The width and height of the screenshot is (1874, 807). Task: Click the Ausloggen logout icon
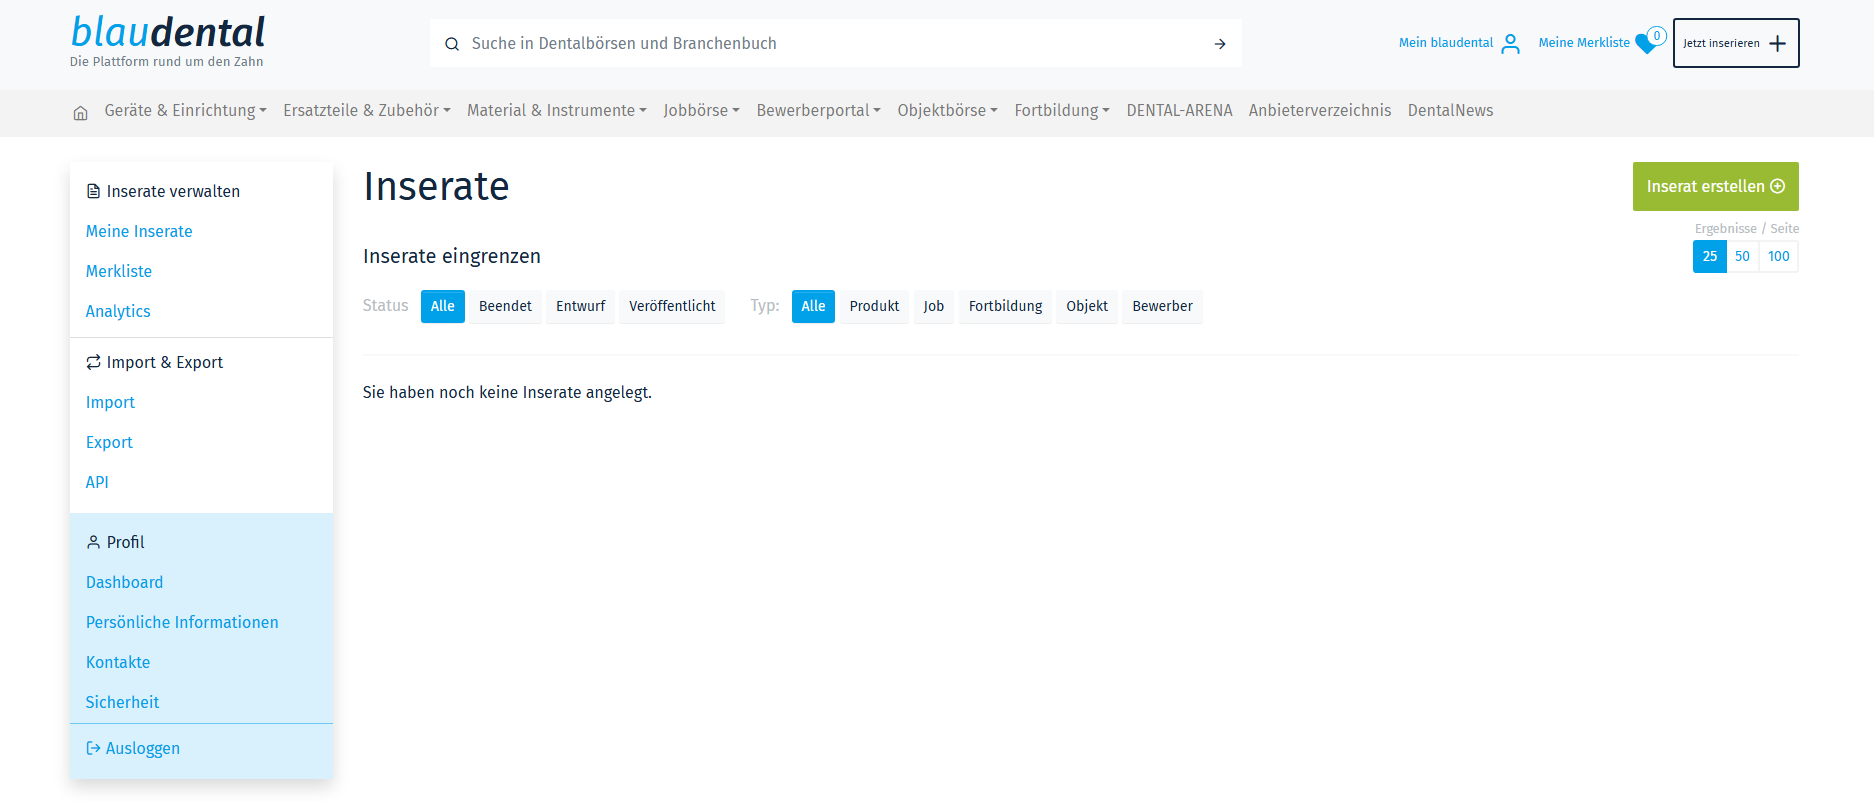[93, 748]
